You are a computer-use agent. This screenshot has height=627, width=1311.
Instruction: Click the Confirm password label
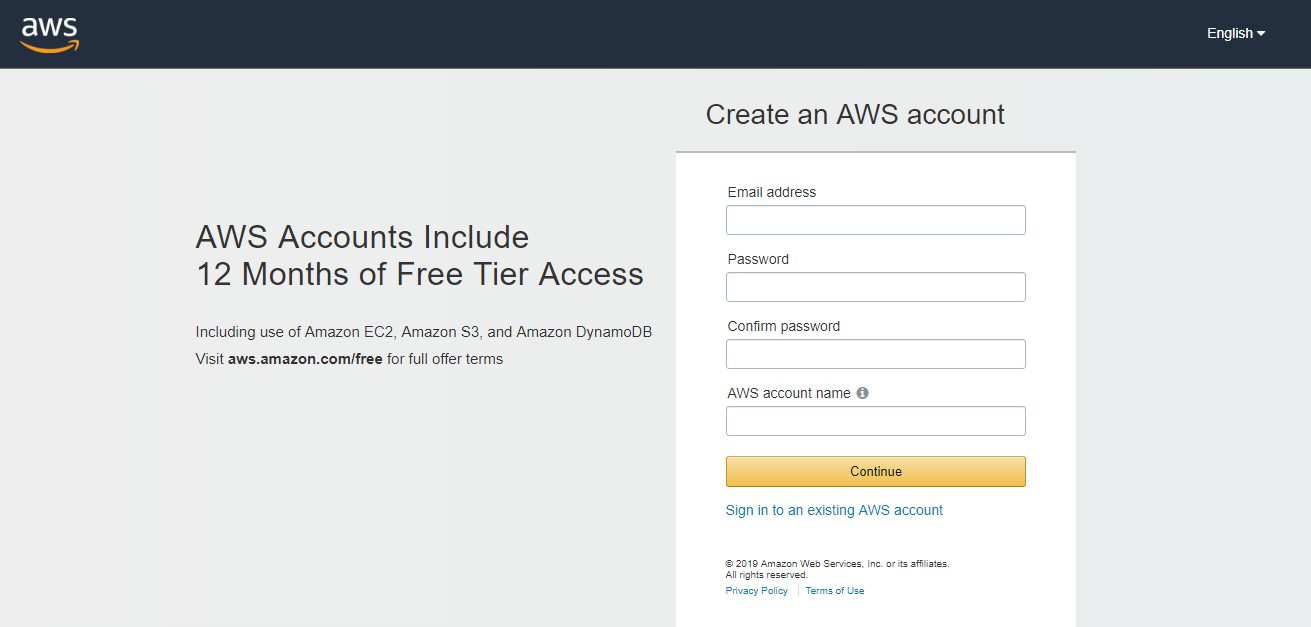coord(783,326)
